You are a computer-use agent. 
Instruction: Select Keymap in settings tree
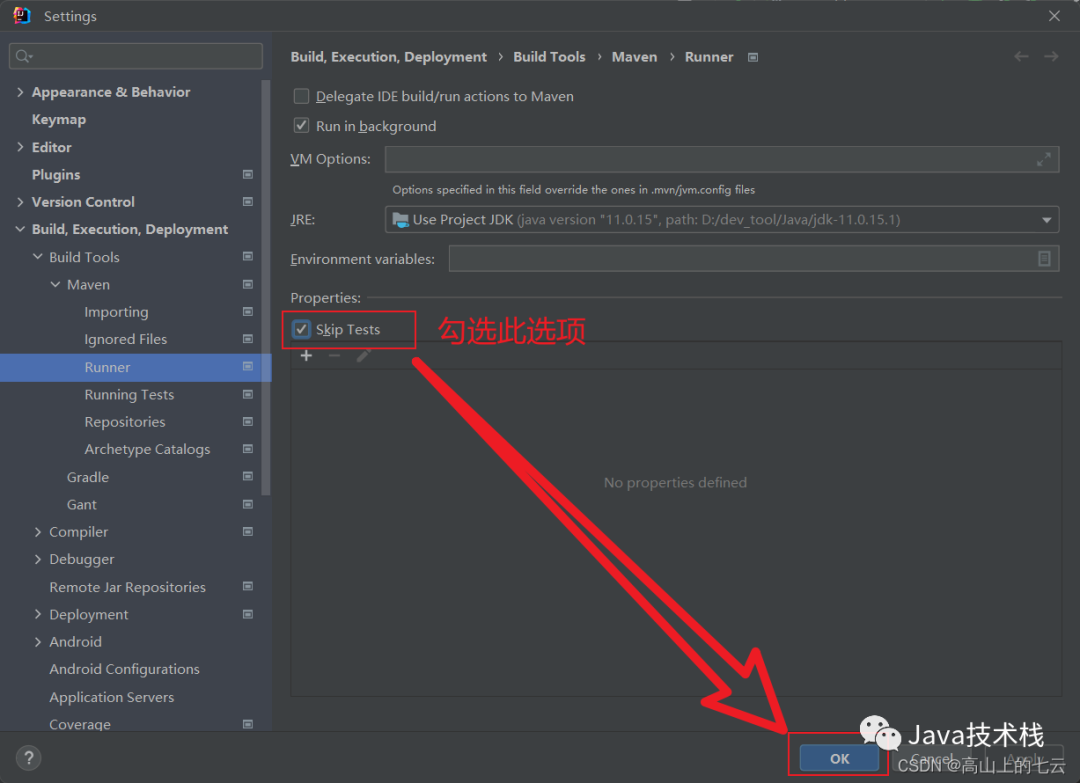coord(59,119)
